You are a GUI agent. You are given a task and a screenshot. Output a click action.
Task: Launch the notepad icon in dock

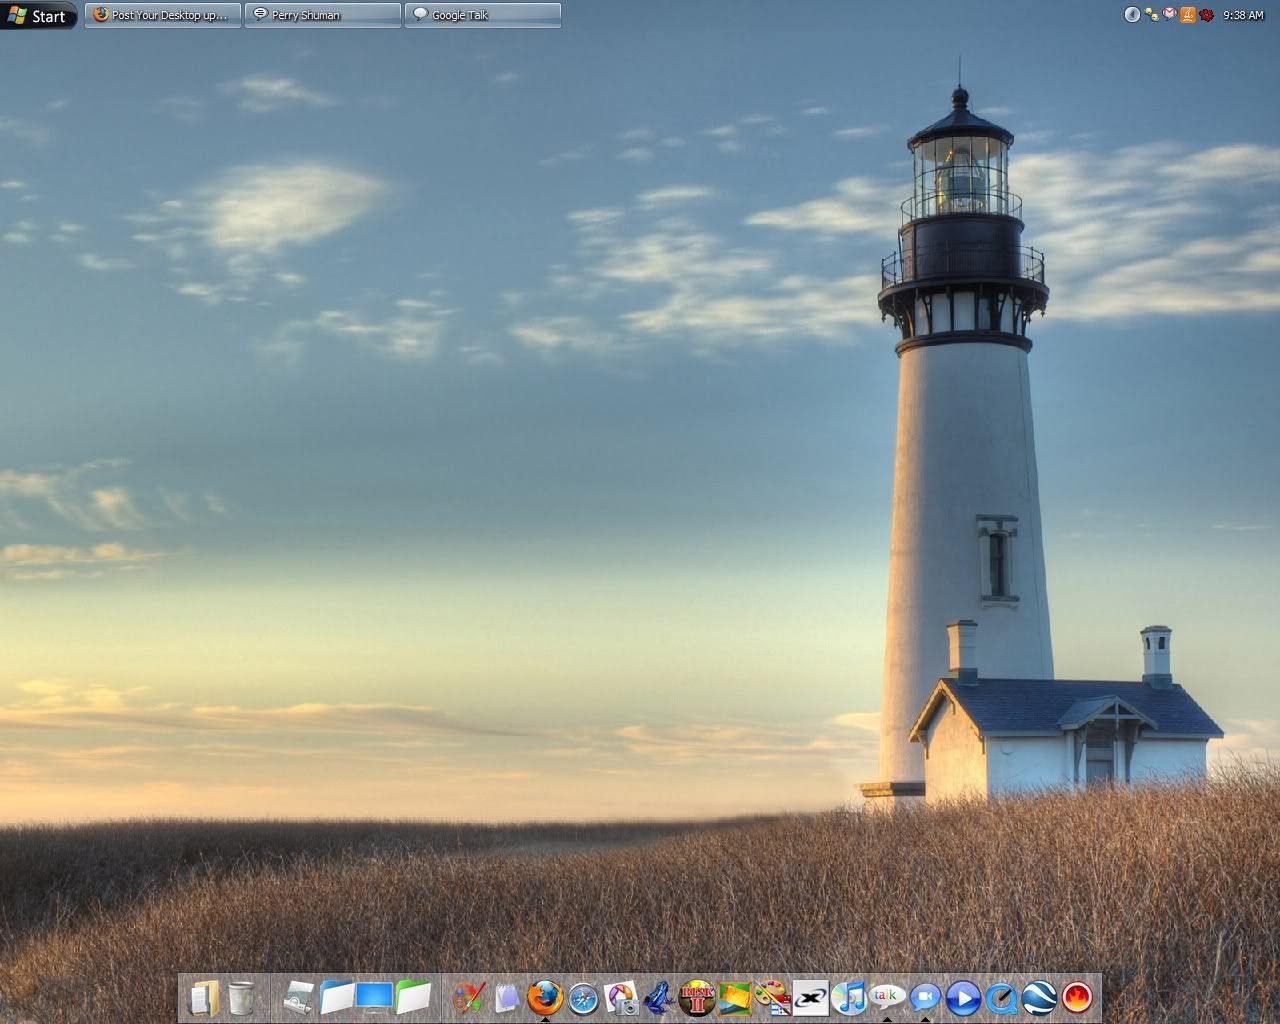point(508,997)
